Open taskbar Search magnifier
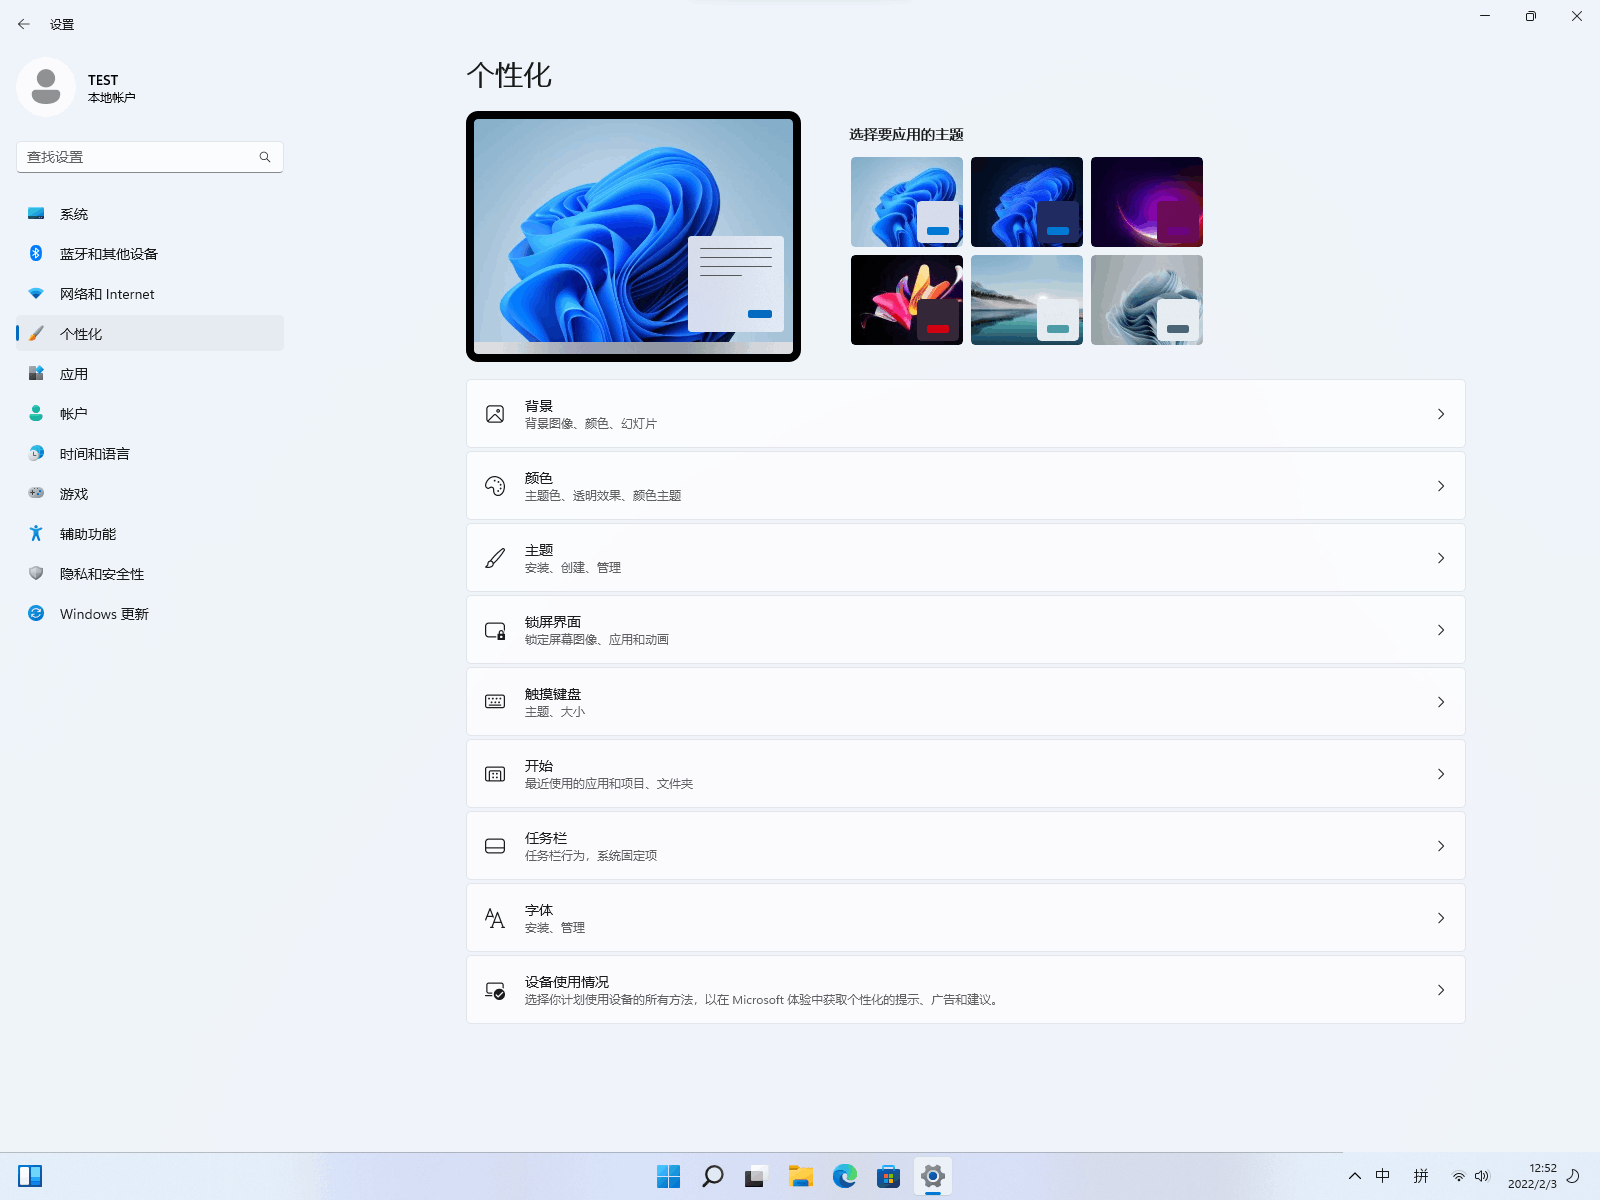Image resolution: width=1600 pixels, height=1200 pixels. (x=713, y=1176)
